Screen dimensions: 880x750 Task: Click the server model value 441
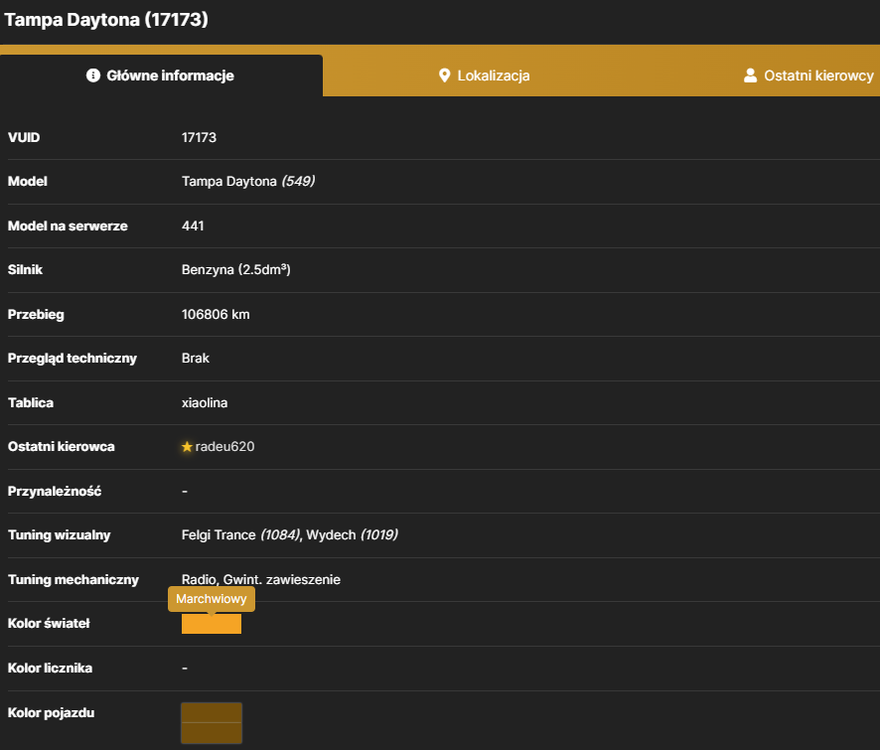[193, 226]
